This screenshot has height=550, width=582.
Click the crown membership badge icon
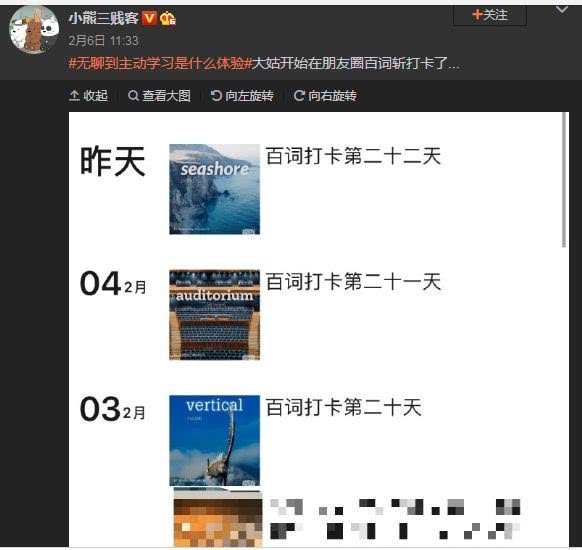point(167,18)
